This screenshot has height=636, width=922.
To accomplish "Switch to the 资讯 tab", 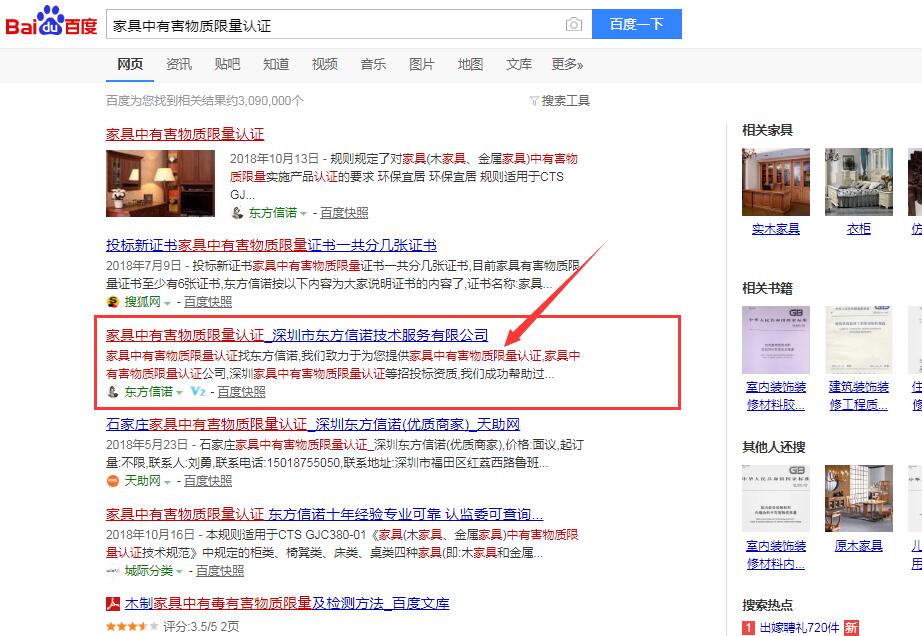I will [x=179, y=64].
